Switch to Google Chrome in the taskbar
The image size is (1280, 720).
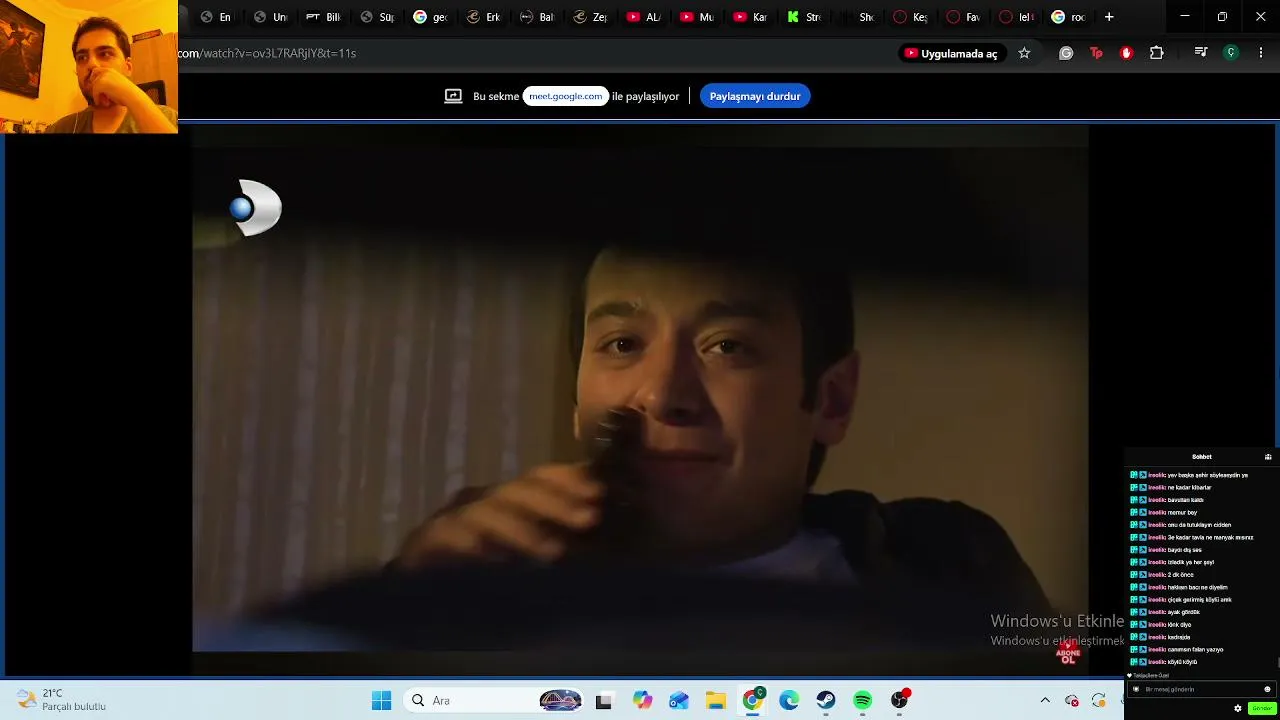752,701
